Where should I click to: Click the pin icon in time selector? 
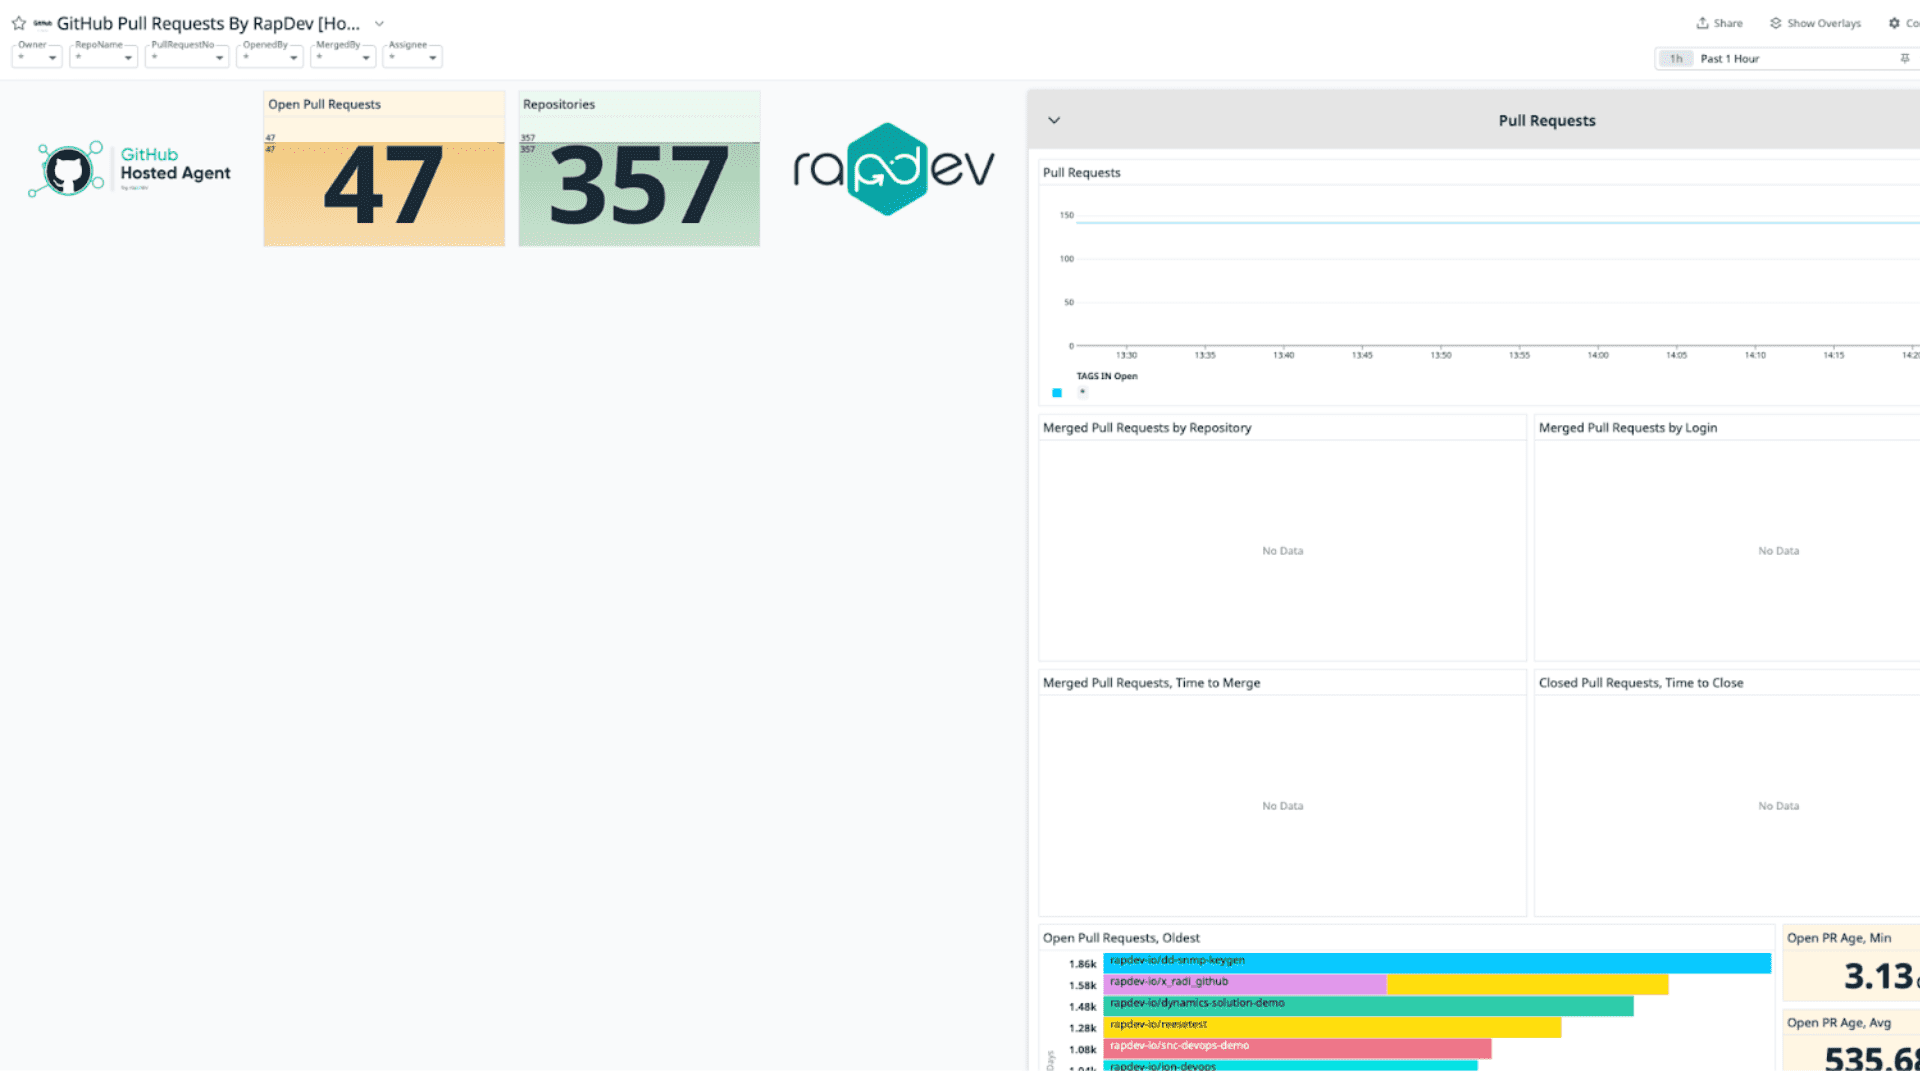(1904, 59)
